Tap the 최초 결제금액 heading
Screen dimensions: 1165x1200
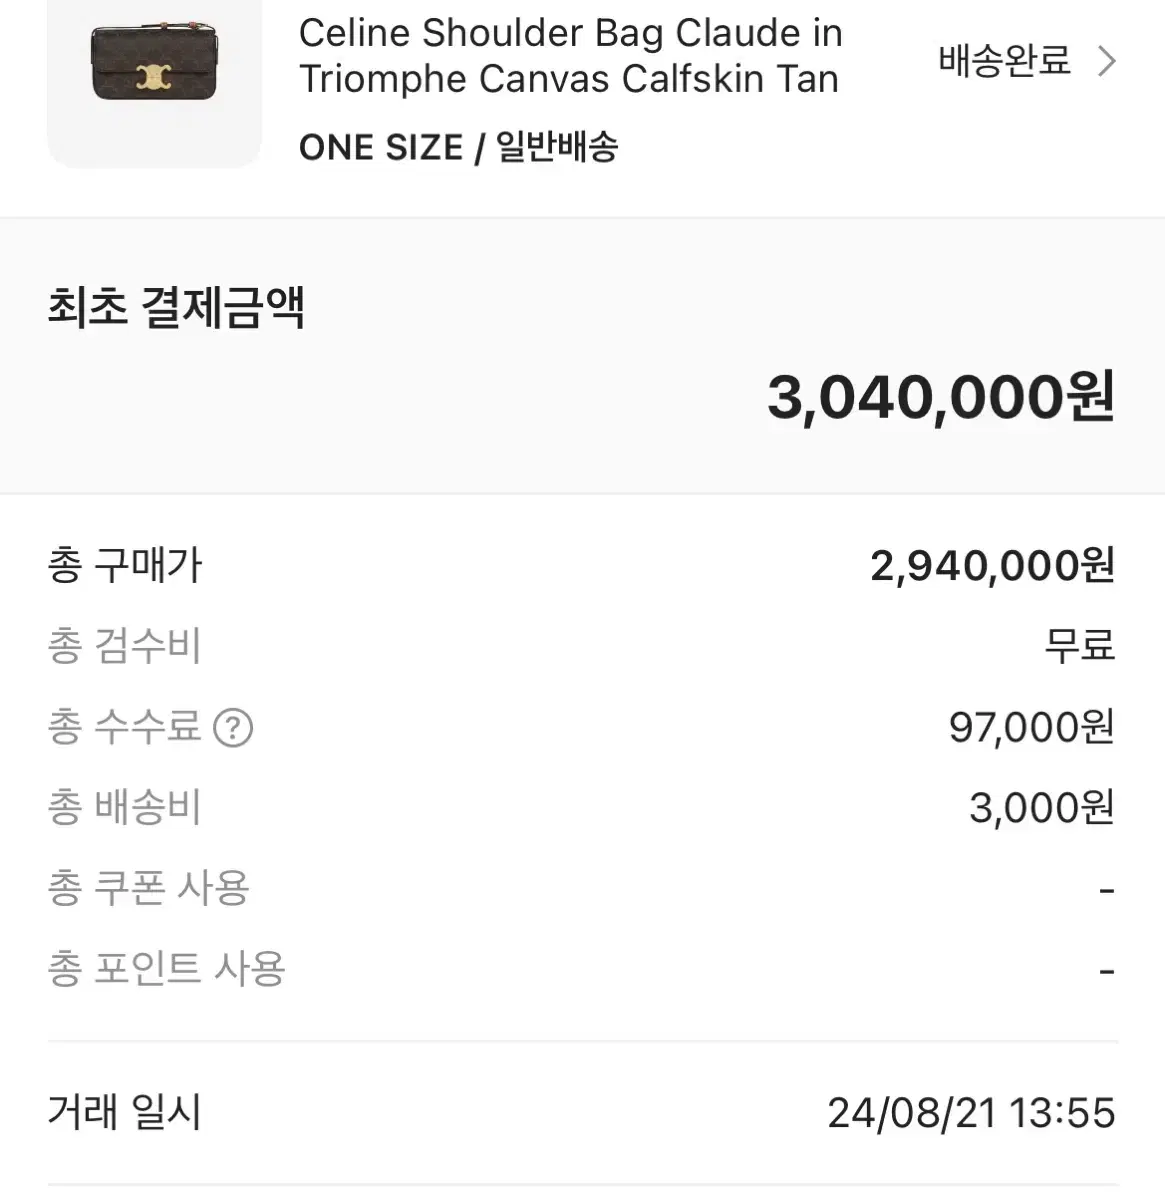pos(176,306)
